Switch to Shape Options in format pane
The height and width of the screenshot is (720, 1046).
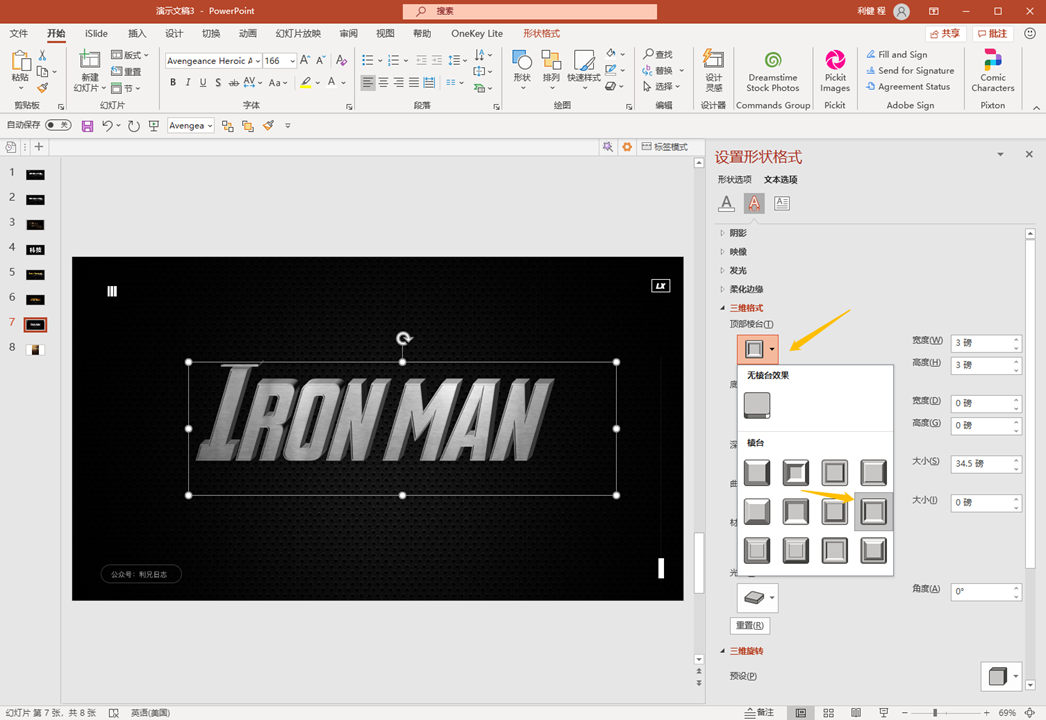point(734,179)
